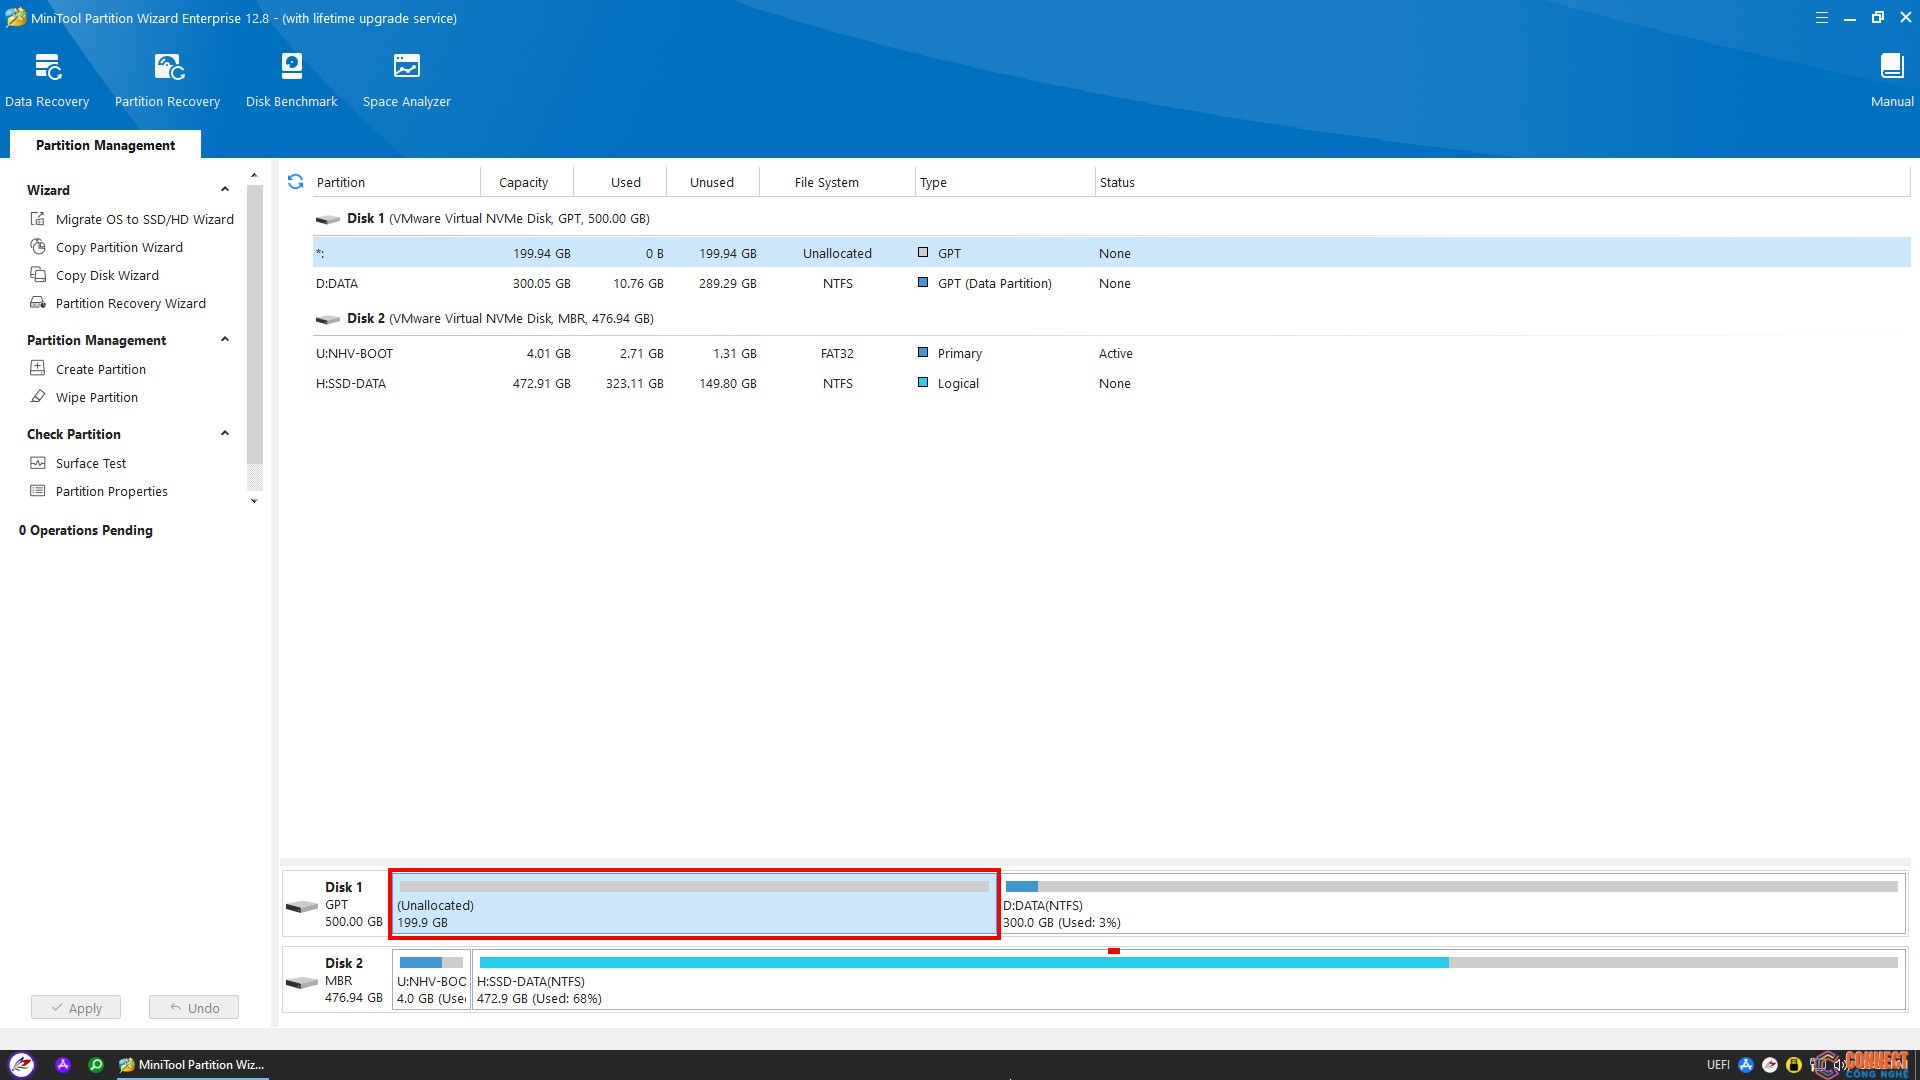Click the Surface Test icon
Screen dimensions: 1920x1080
tap(38, 463)
